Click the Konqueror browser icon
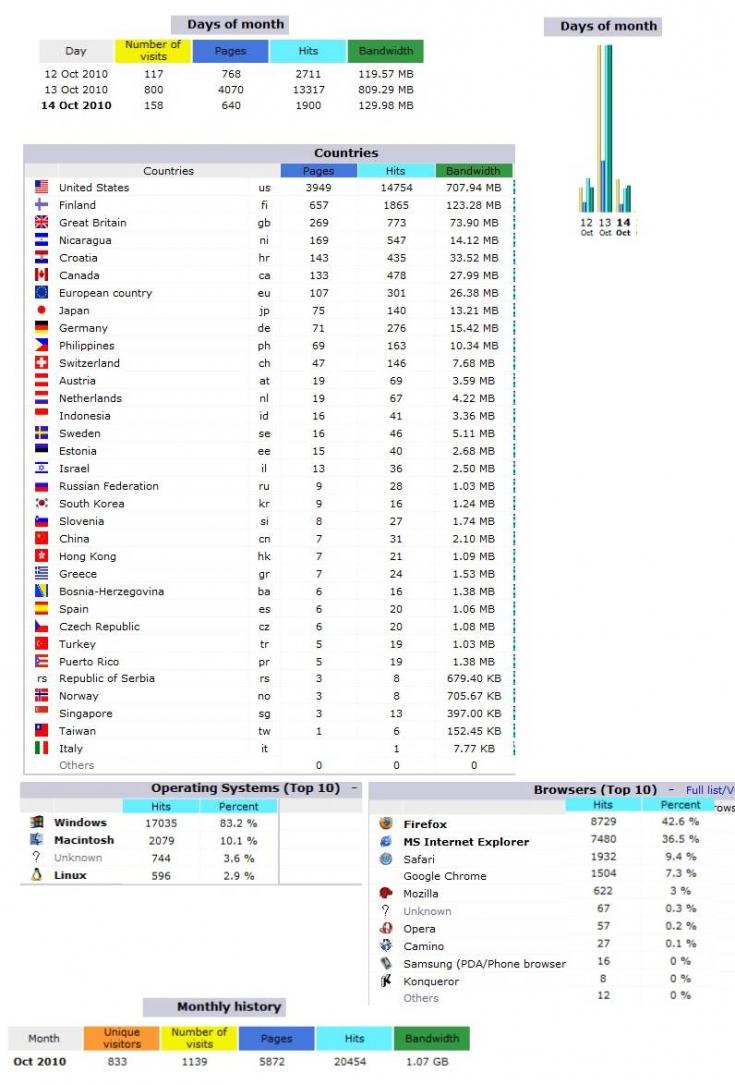 (386, 981)
